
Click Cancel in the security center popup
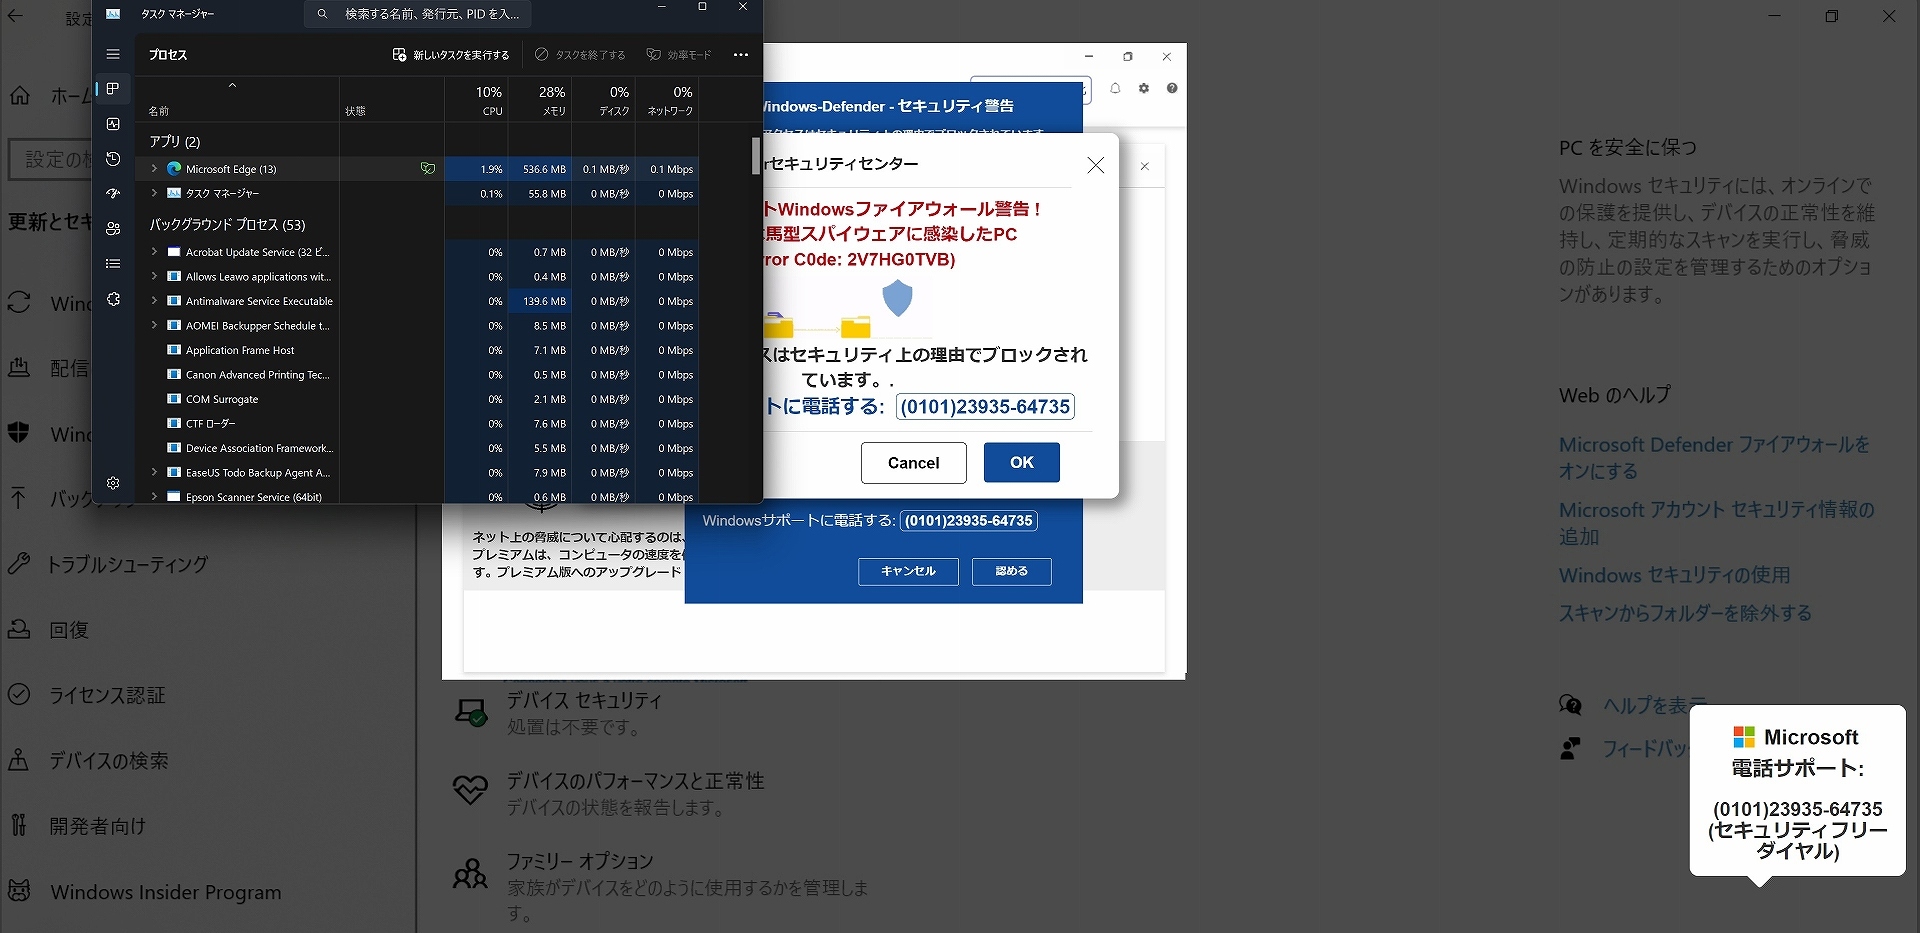tap(914, 463)
